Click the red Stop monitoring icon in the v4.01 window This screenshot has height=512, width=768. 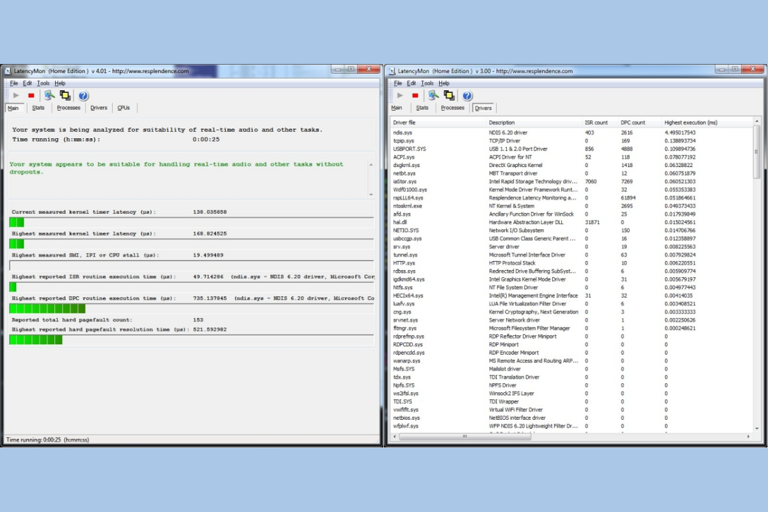(x=31, y=96)
